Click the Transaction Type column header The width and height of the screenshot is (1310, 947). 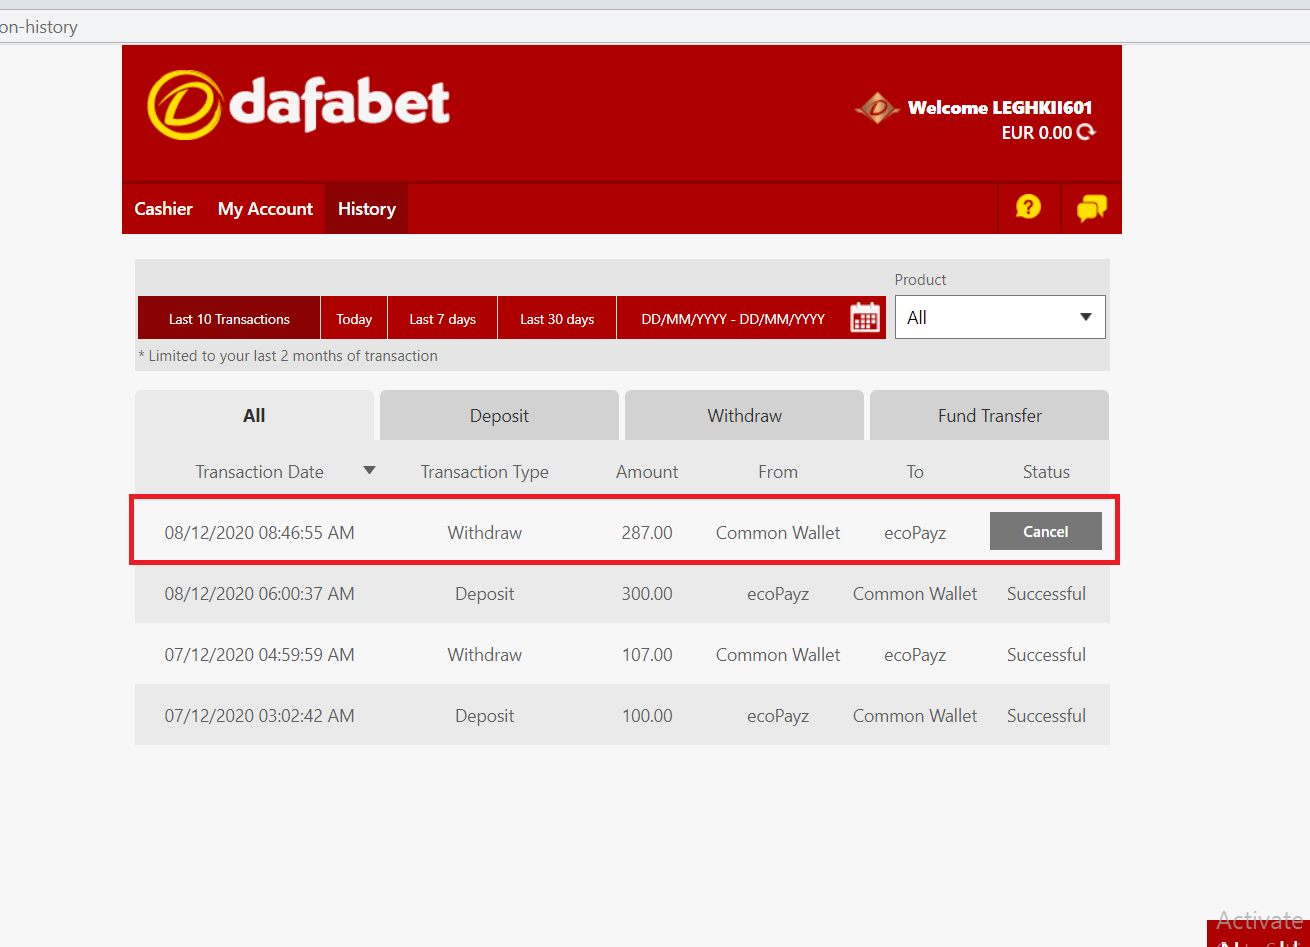click(485, 471)
